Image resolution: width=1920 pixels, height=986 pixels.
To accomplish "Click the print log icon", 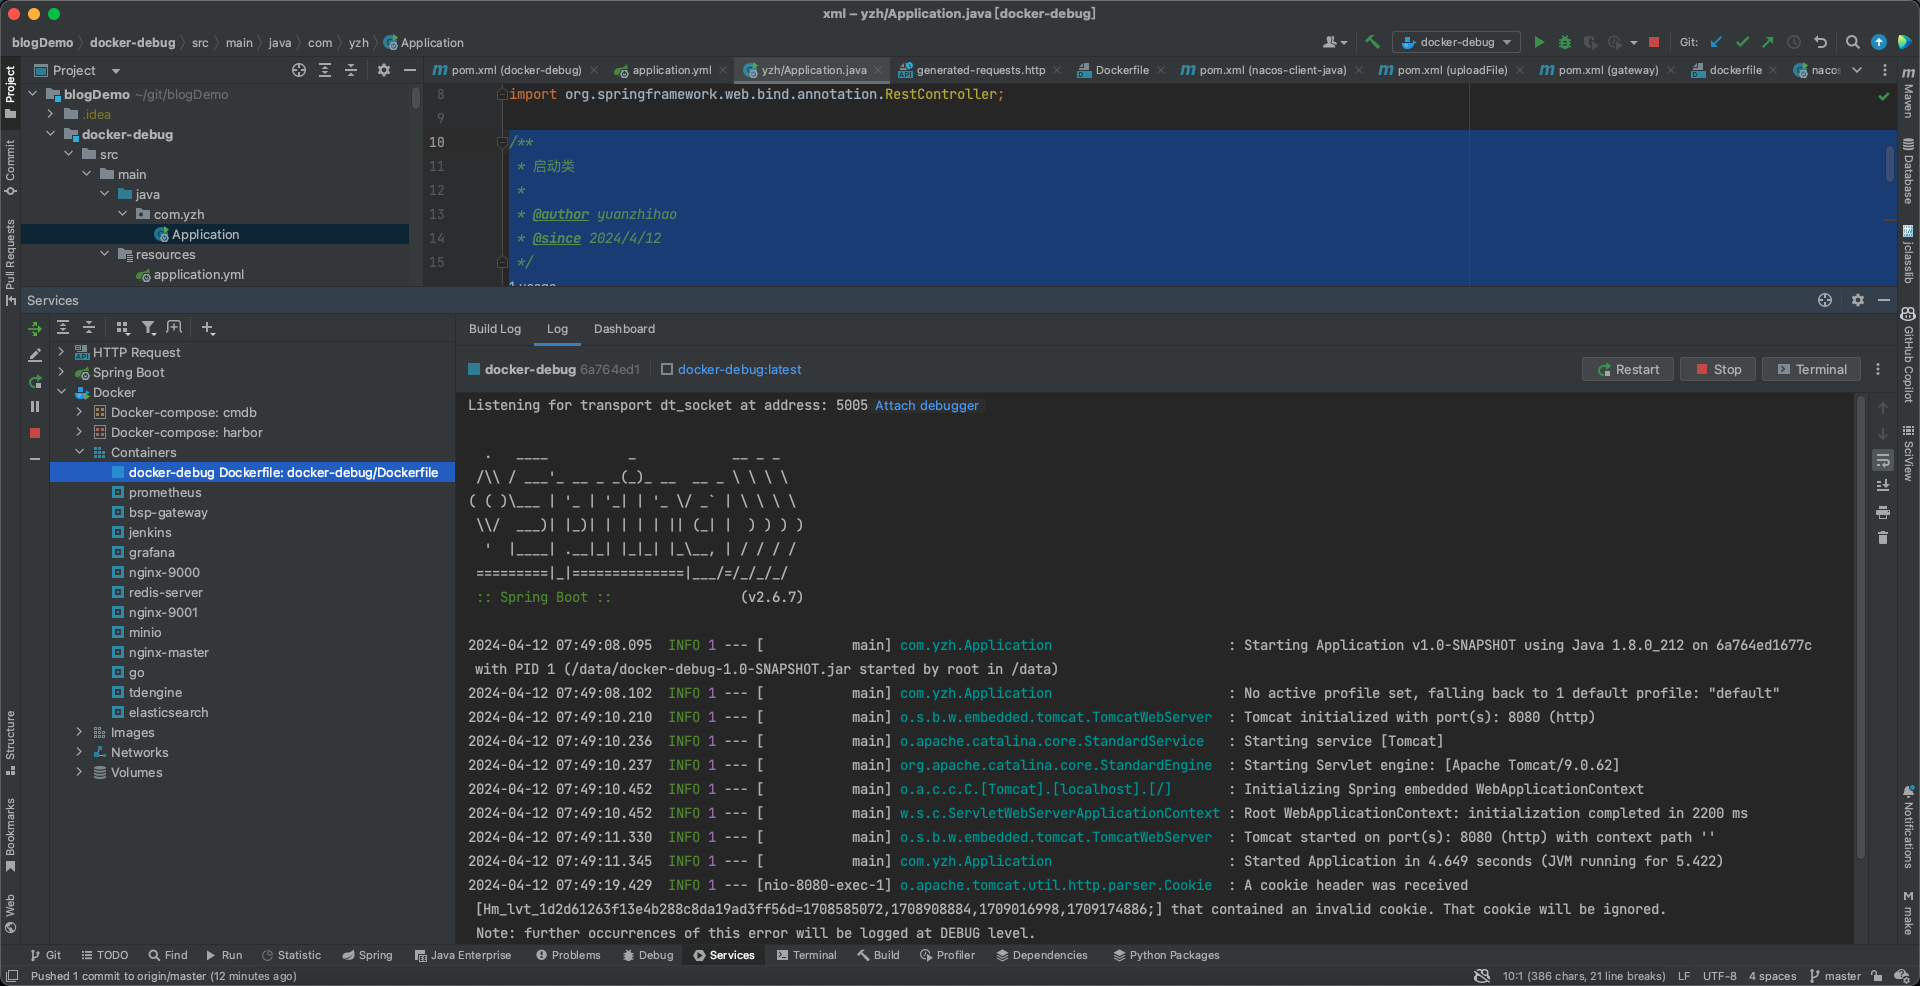I will pyautogui.click(x=1883, y=512).
